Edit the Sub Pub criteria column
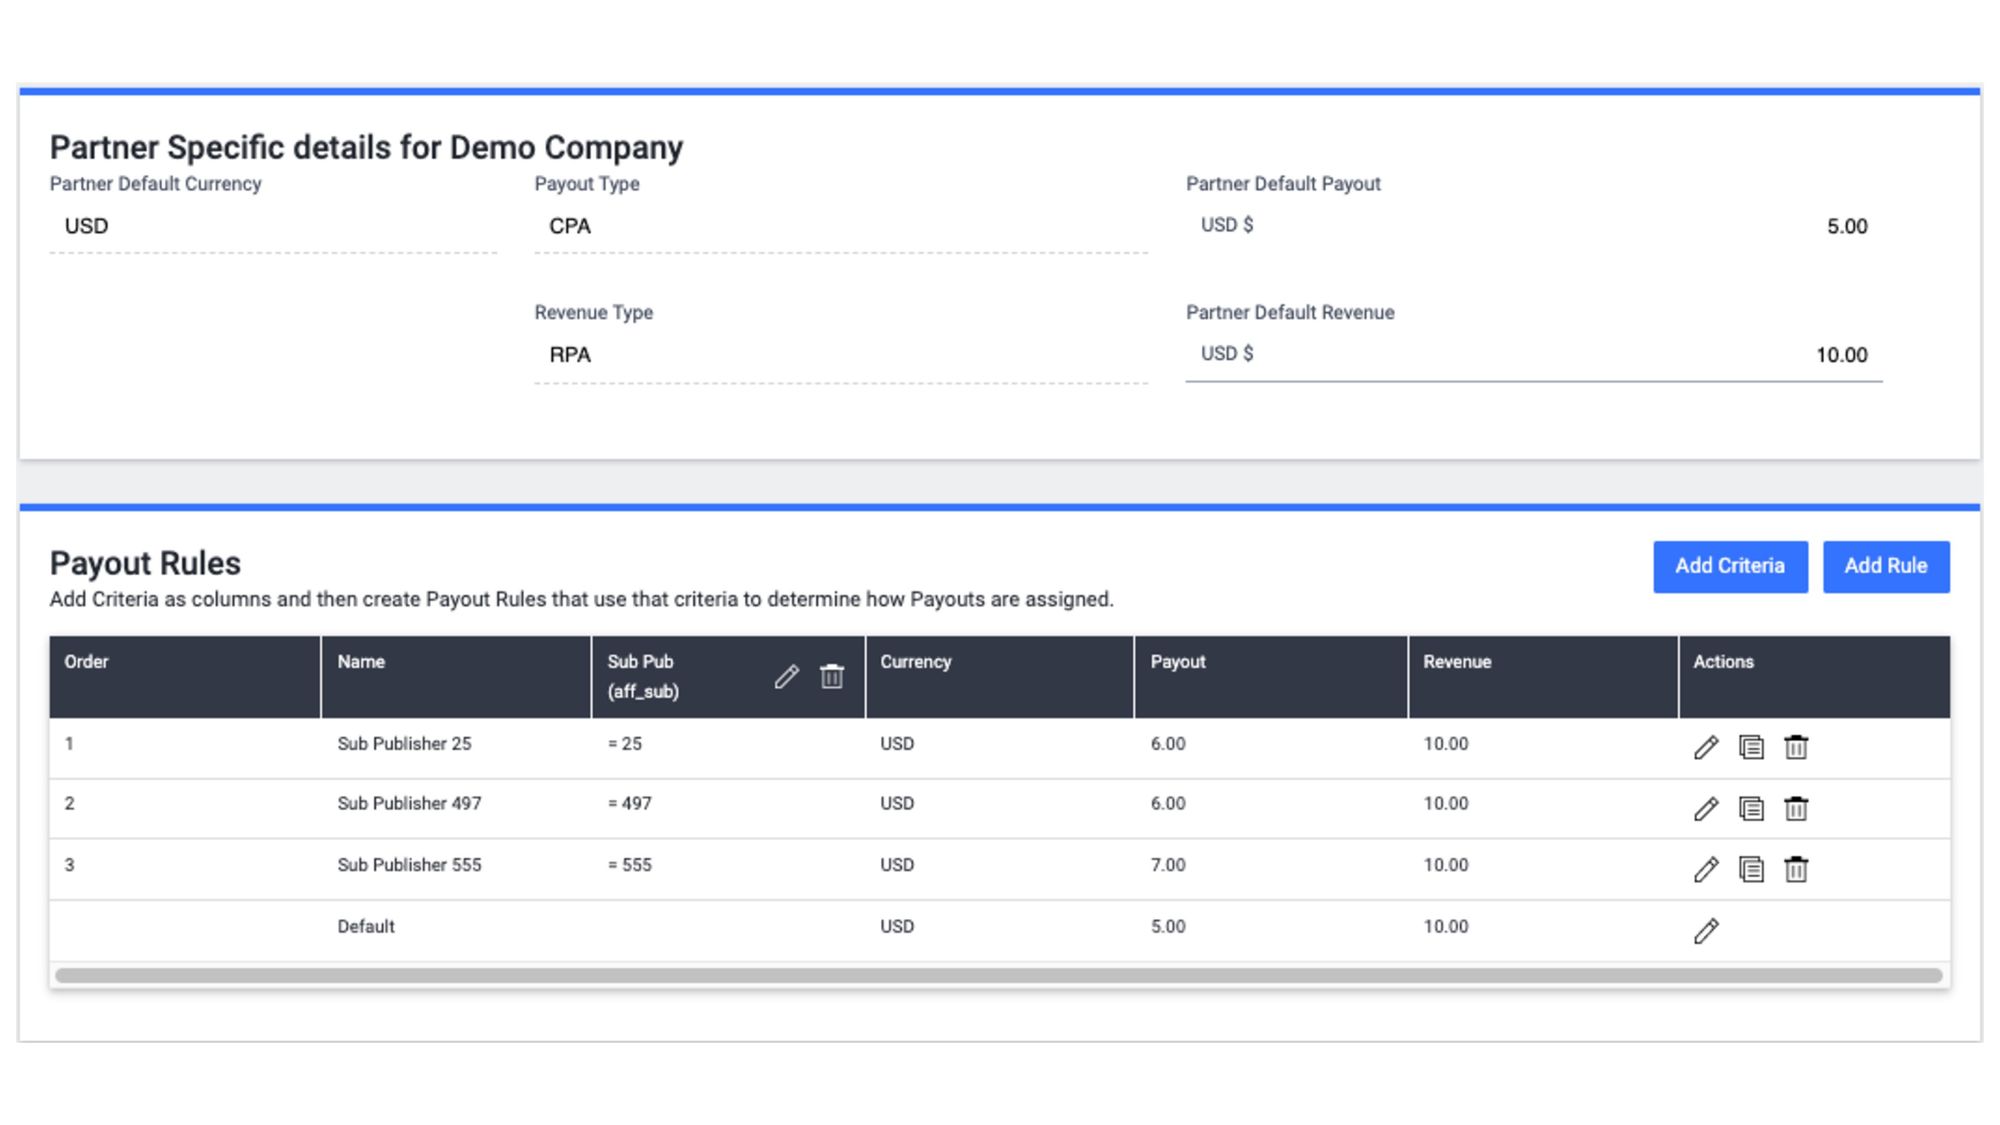The height and width of the screenshot is (1125, 2000). click(x=786, y=677)
